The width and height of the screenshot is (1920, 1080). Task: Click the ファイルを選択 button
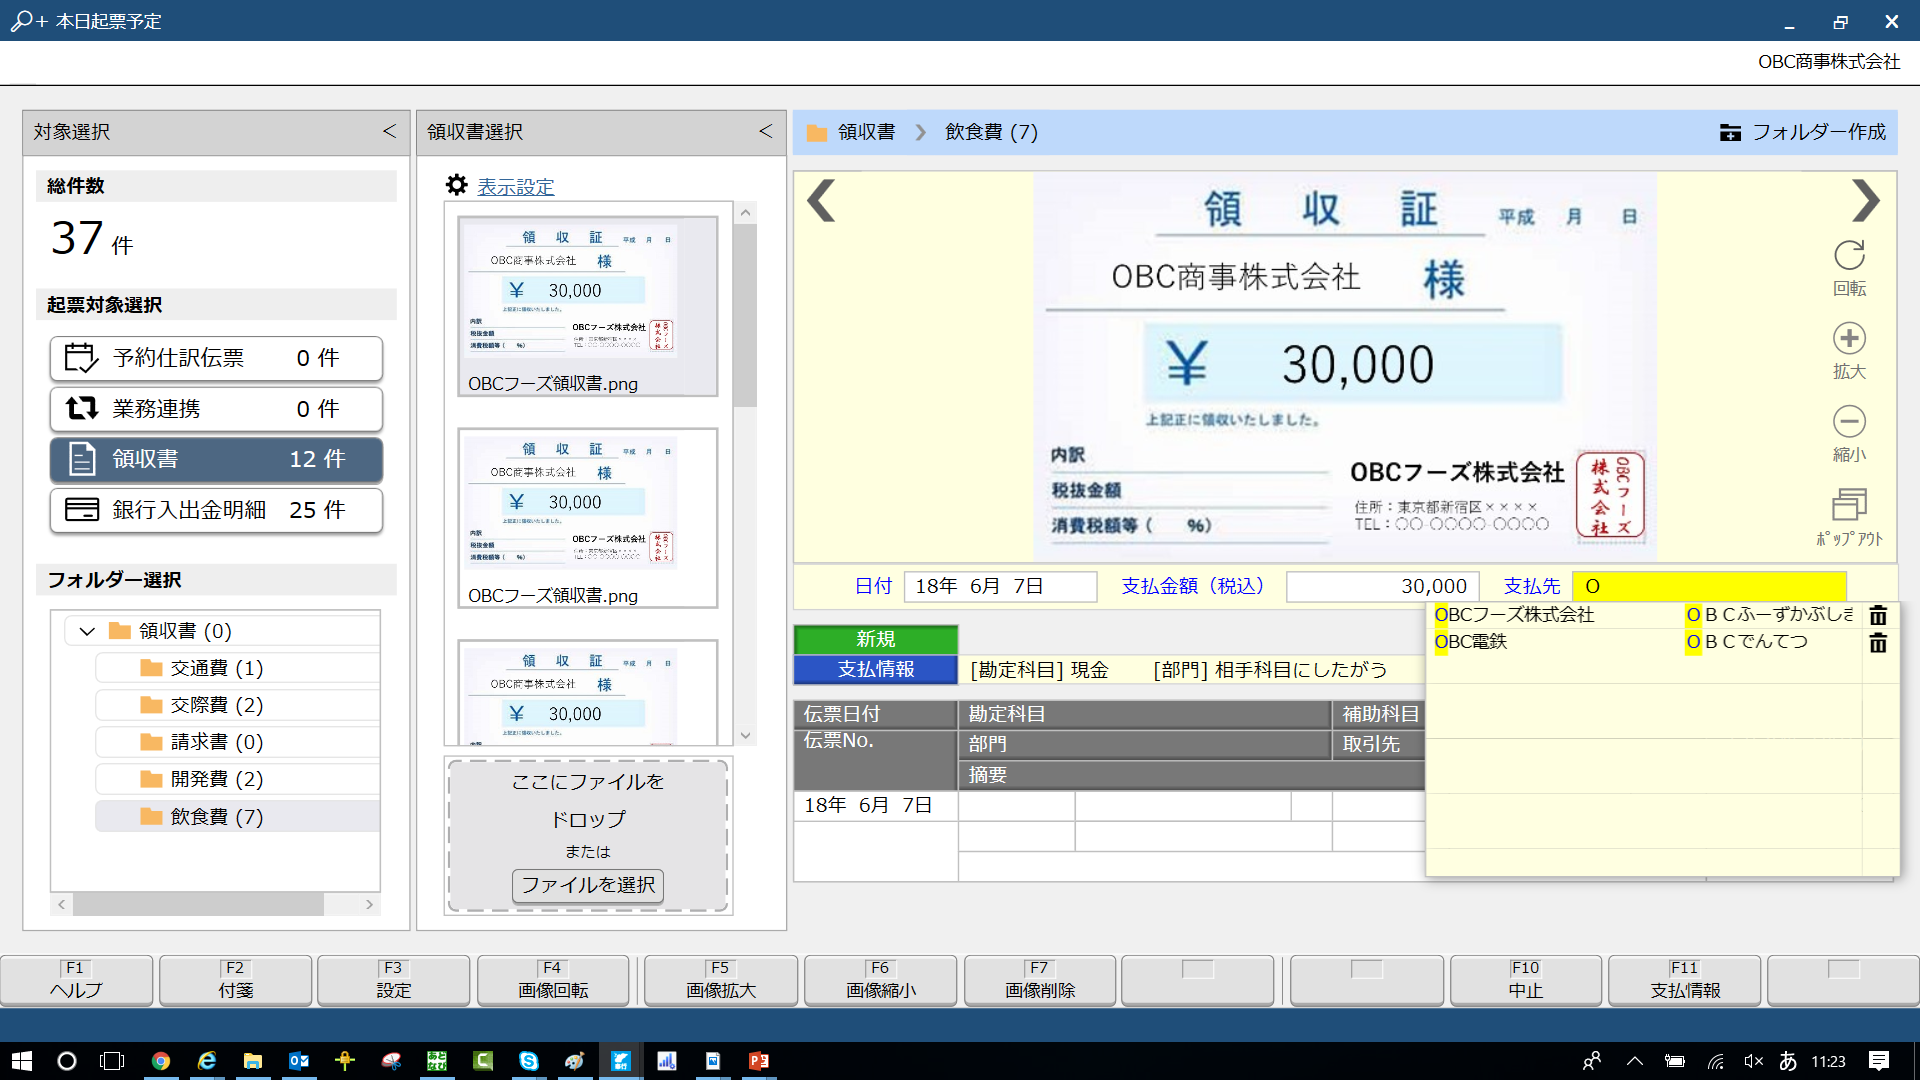pos(588,885)
